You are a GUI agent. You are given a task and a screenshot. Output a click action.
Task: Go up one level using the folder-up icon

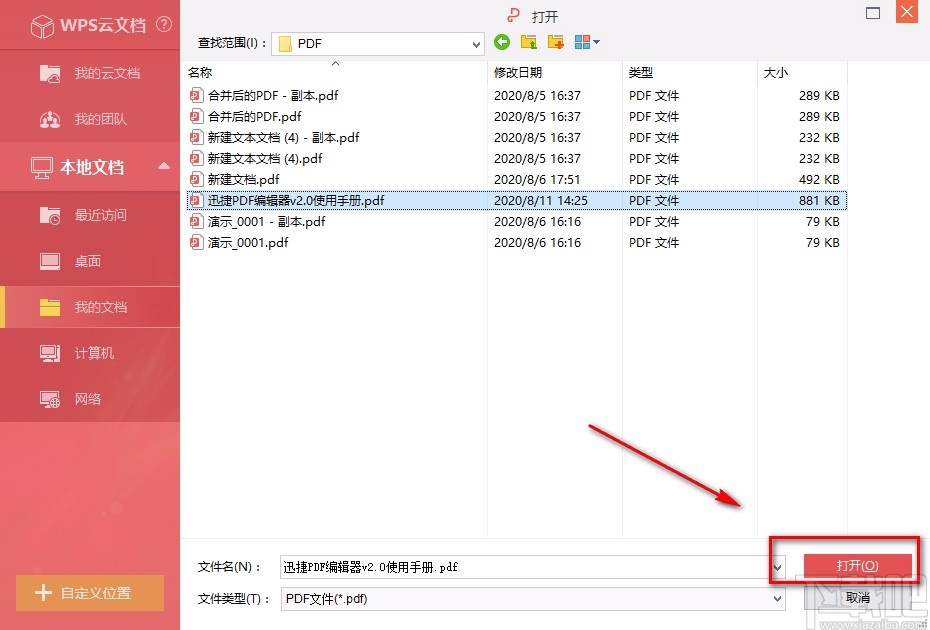pyautogui.click(x=528, y=42)
